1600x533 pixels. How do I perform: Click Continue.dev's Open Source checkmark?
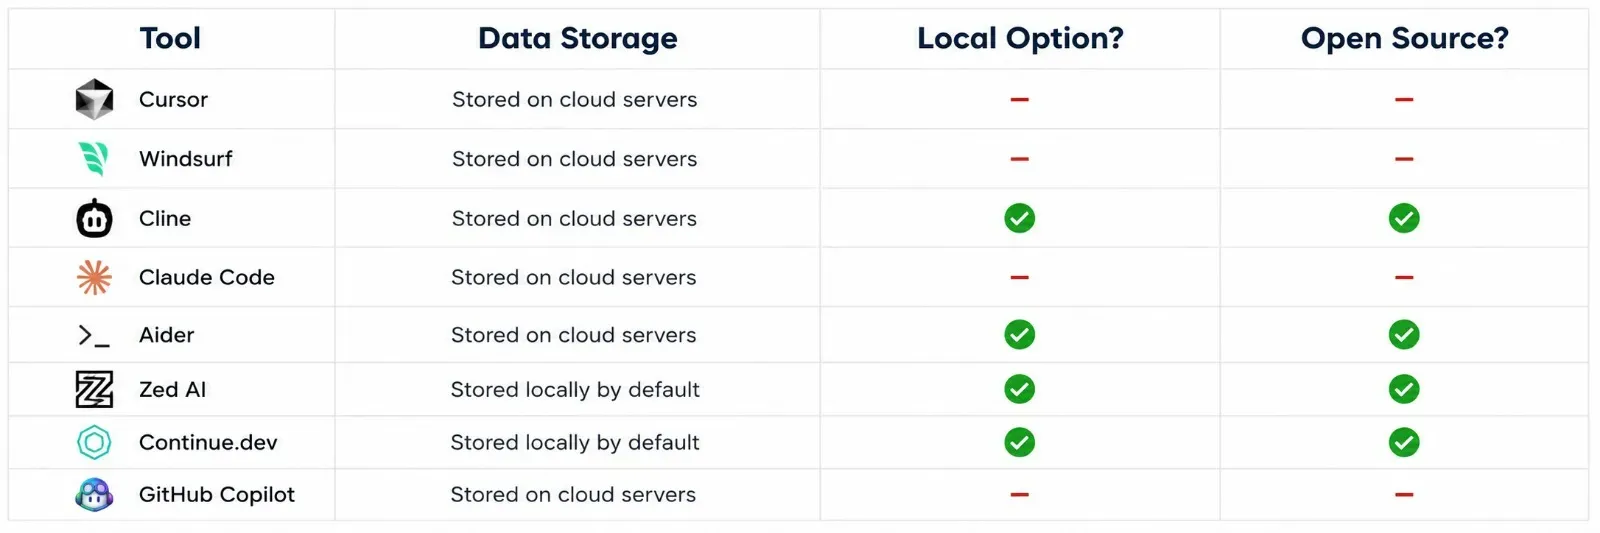click(1404, 442)
